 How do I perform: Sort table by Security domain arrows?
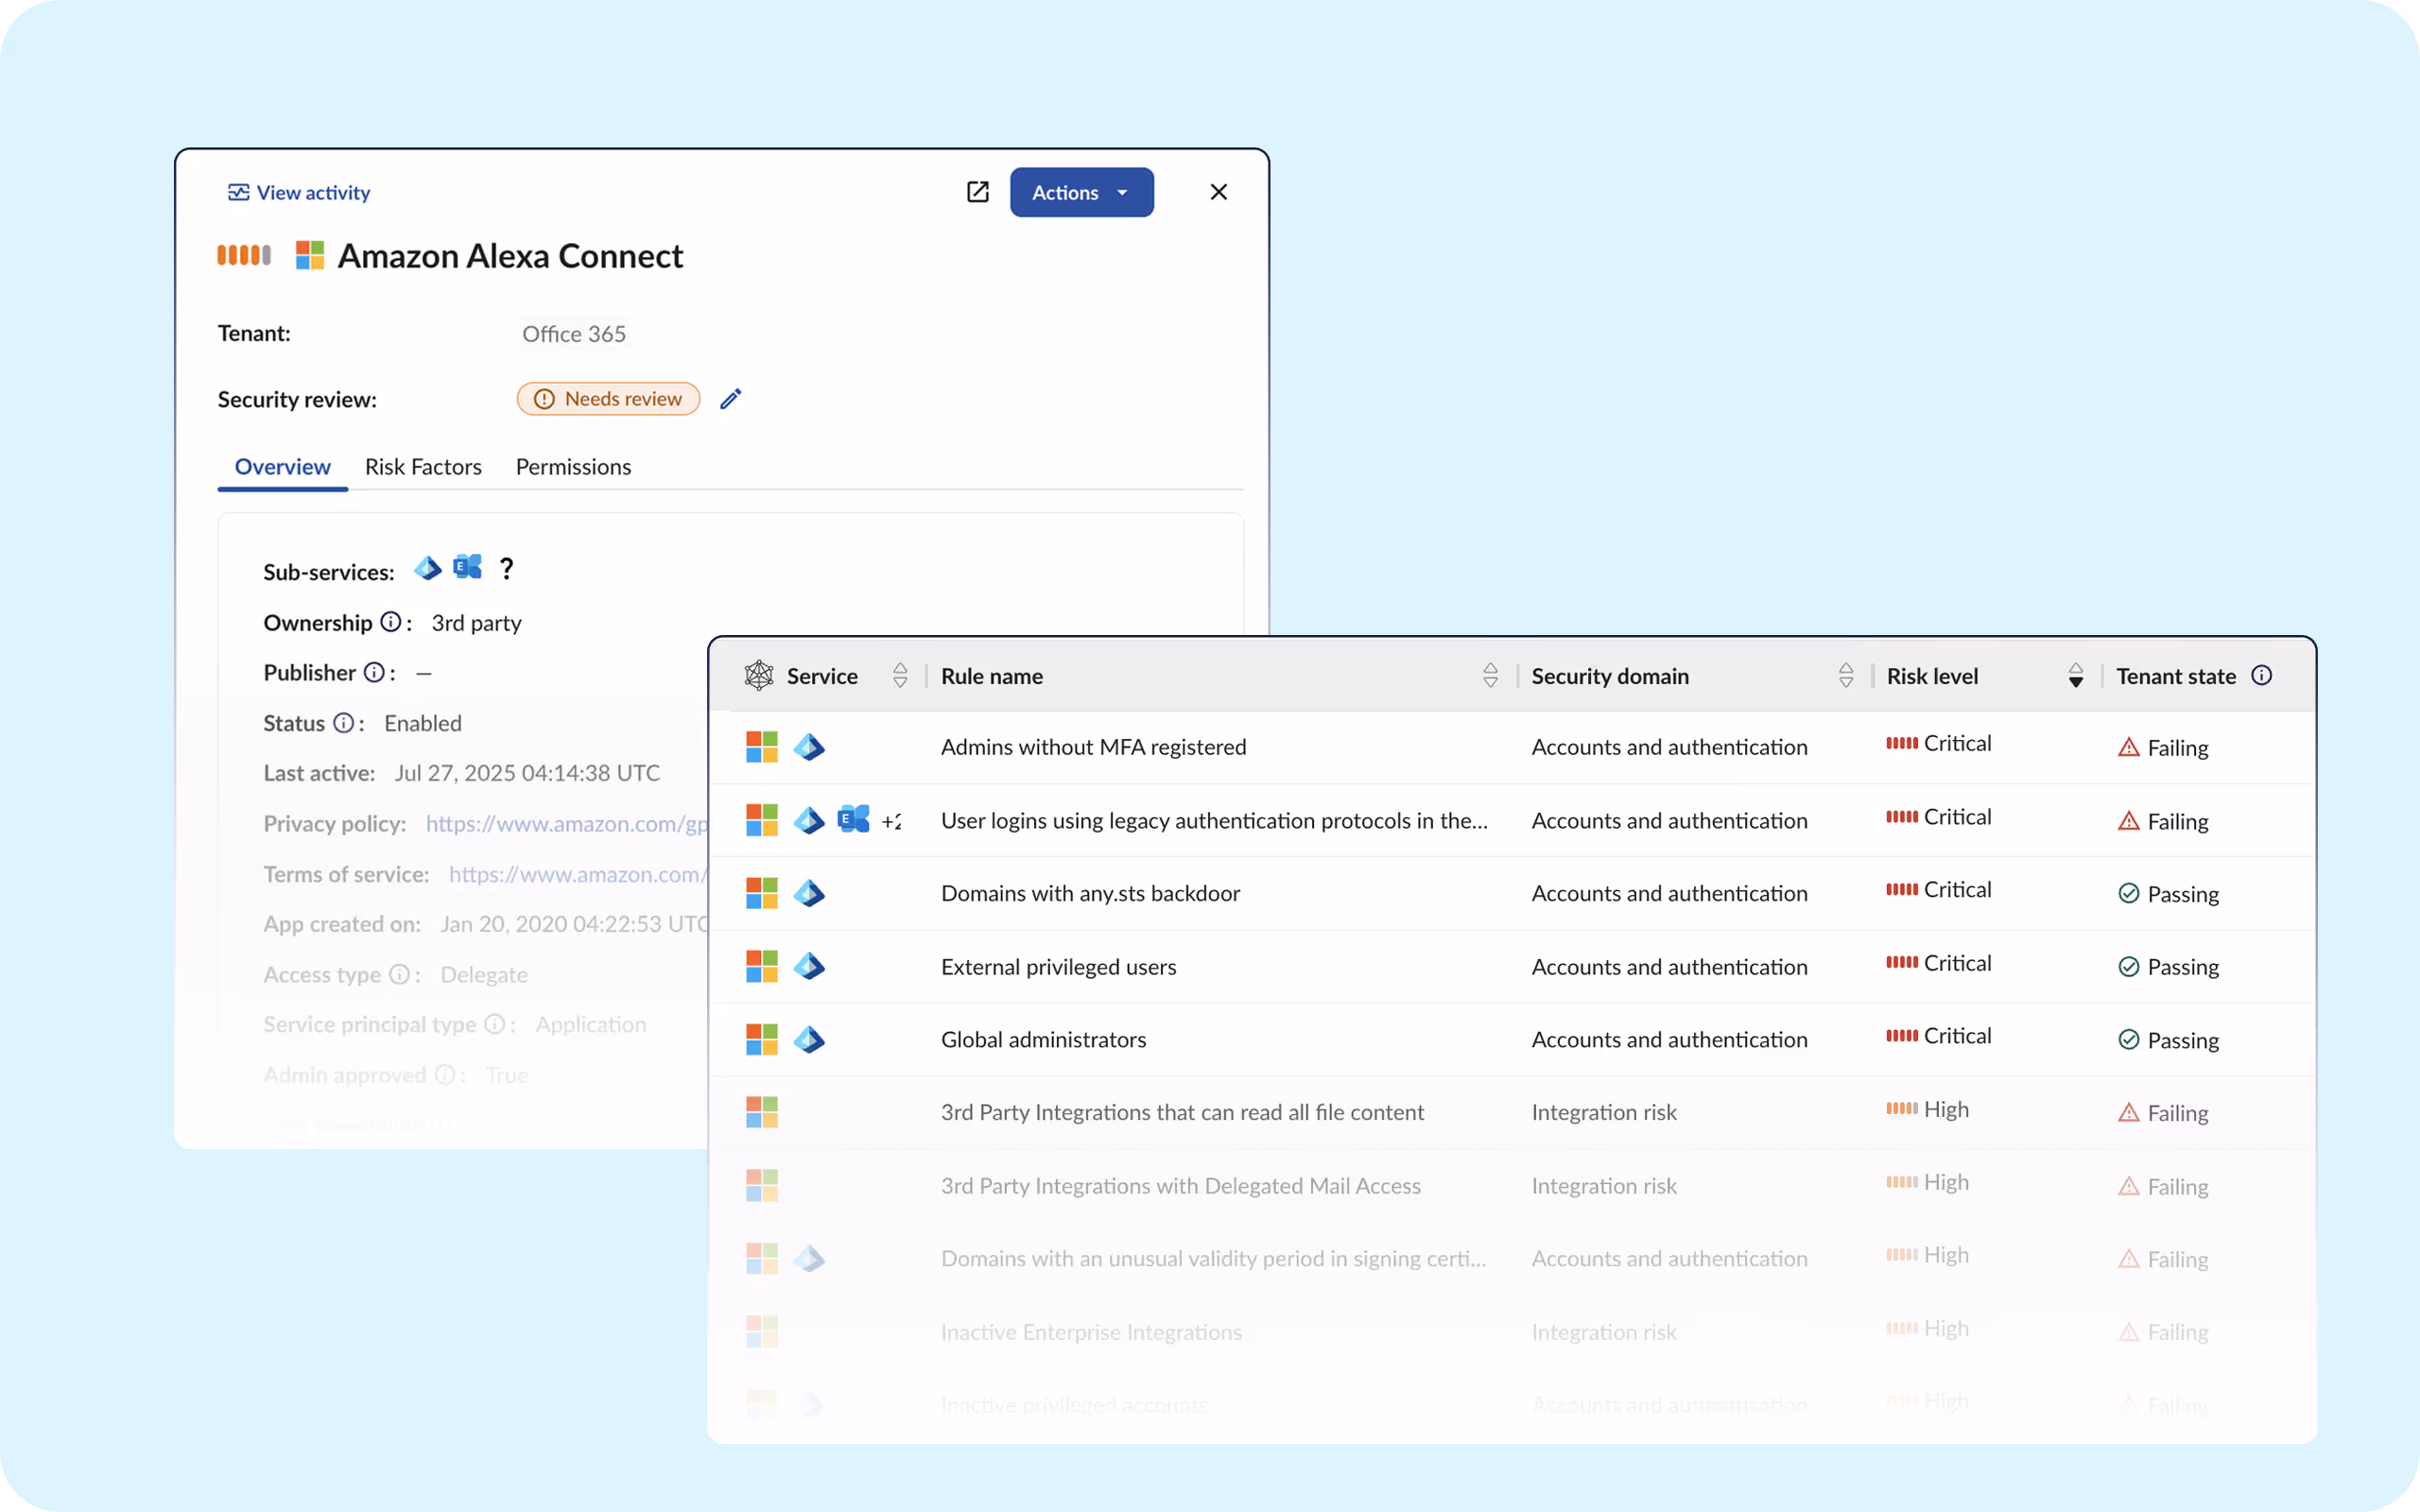(x=1846, y=676)
